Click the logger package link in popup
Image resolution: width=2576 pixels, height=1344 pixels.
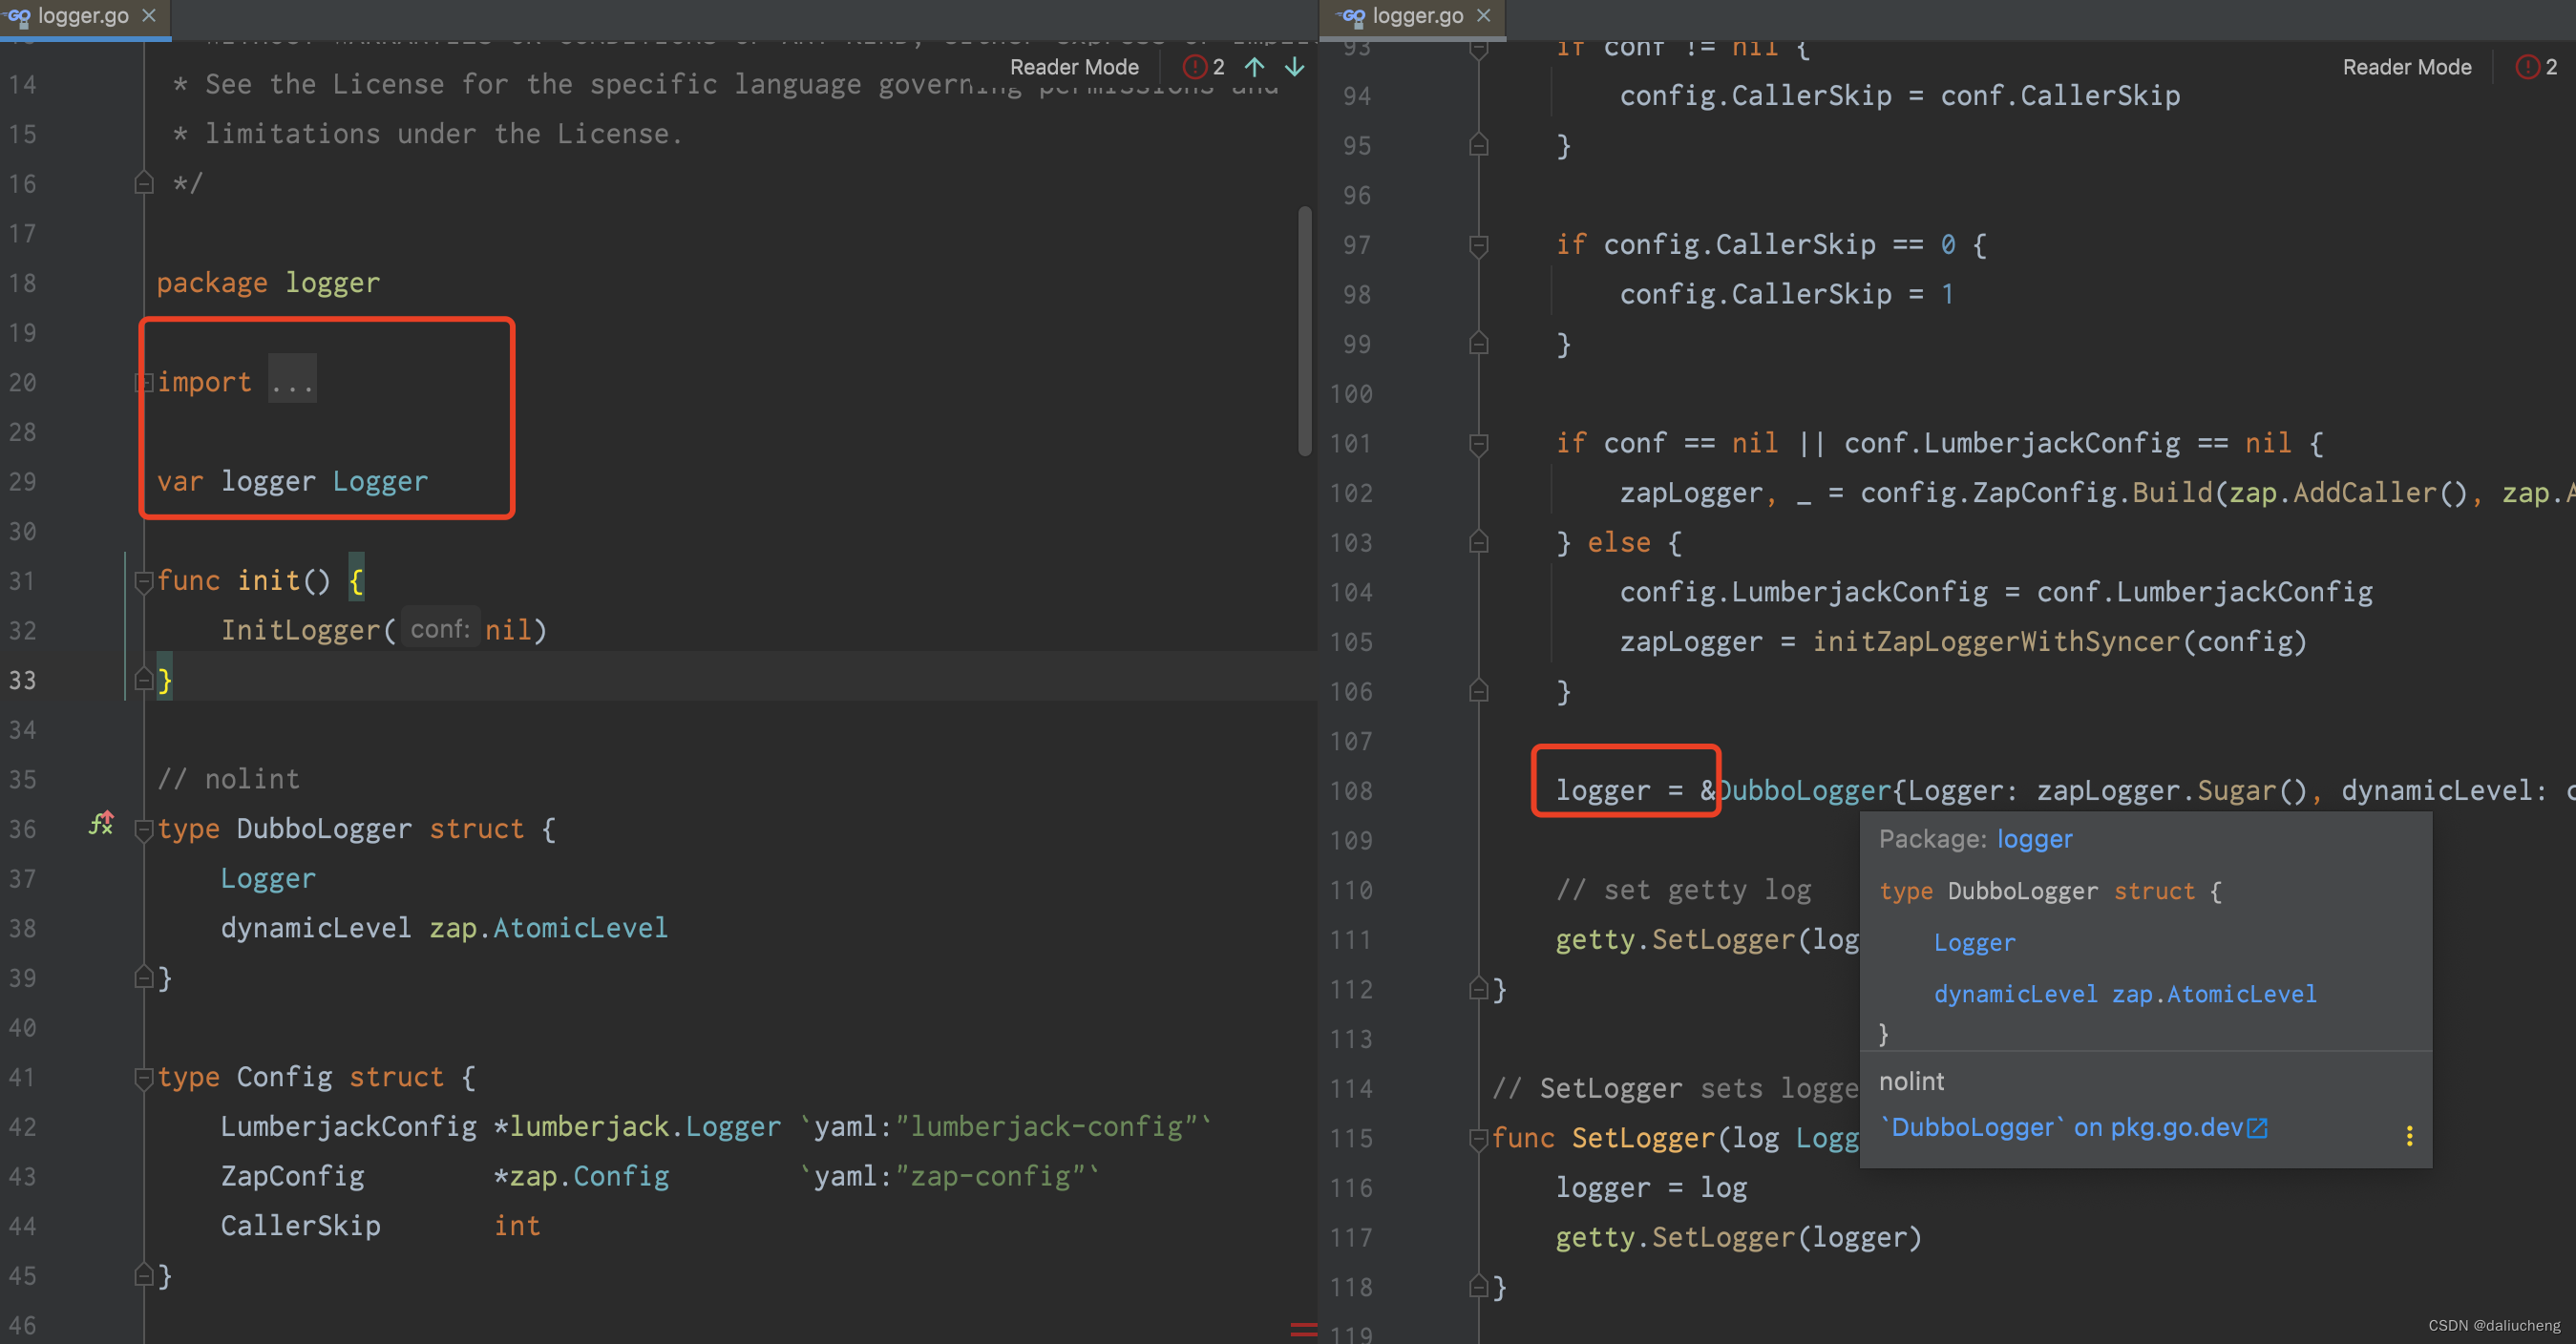click(2035, 839)
